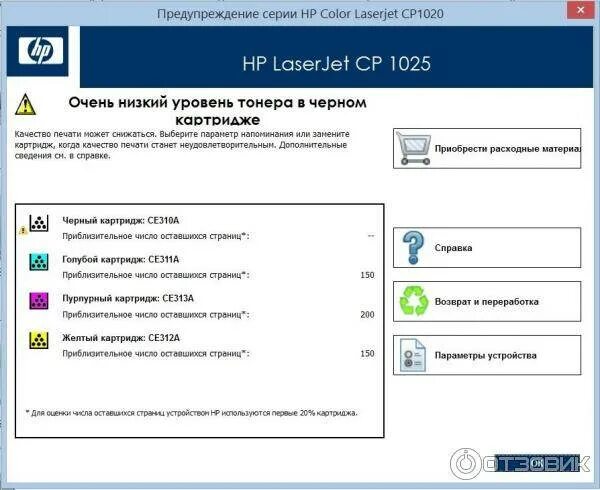Select the magenta cartridge toner icon

(x=39, y=301)
